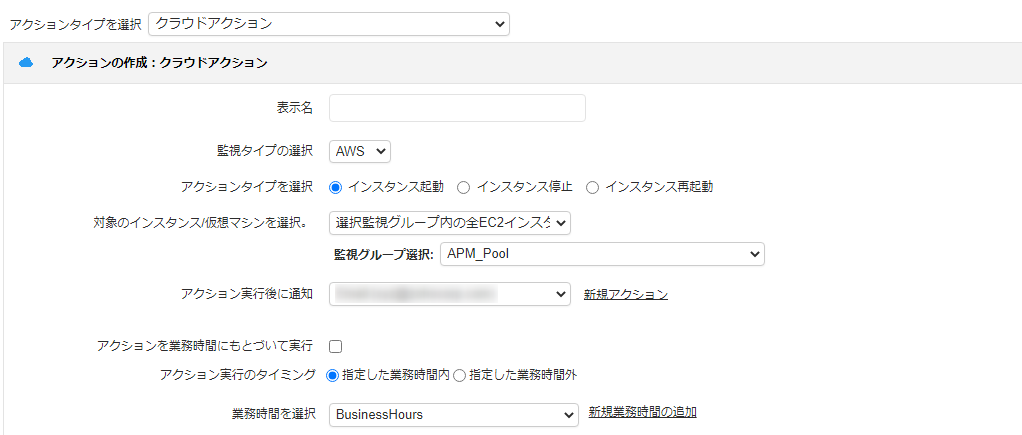This screenshot has width=1022, height=435.
Task: Choose the 指定した業務時間内 radio option
Action: click(x=333, y=375)
